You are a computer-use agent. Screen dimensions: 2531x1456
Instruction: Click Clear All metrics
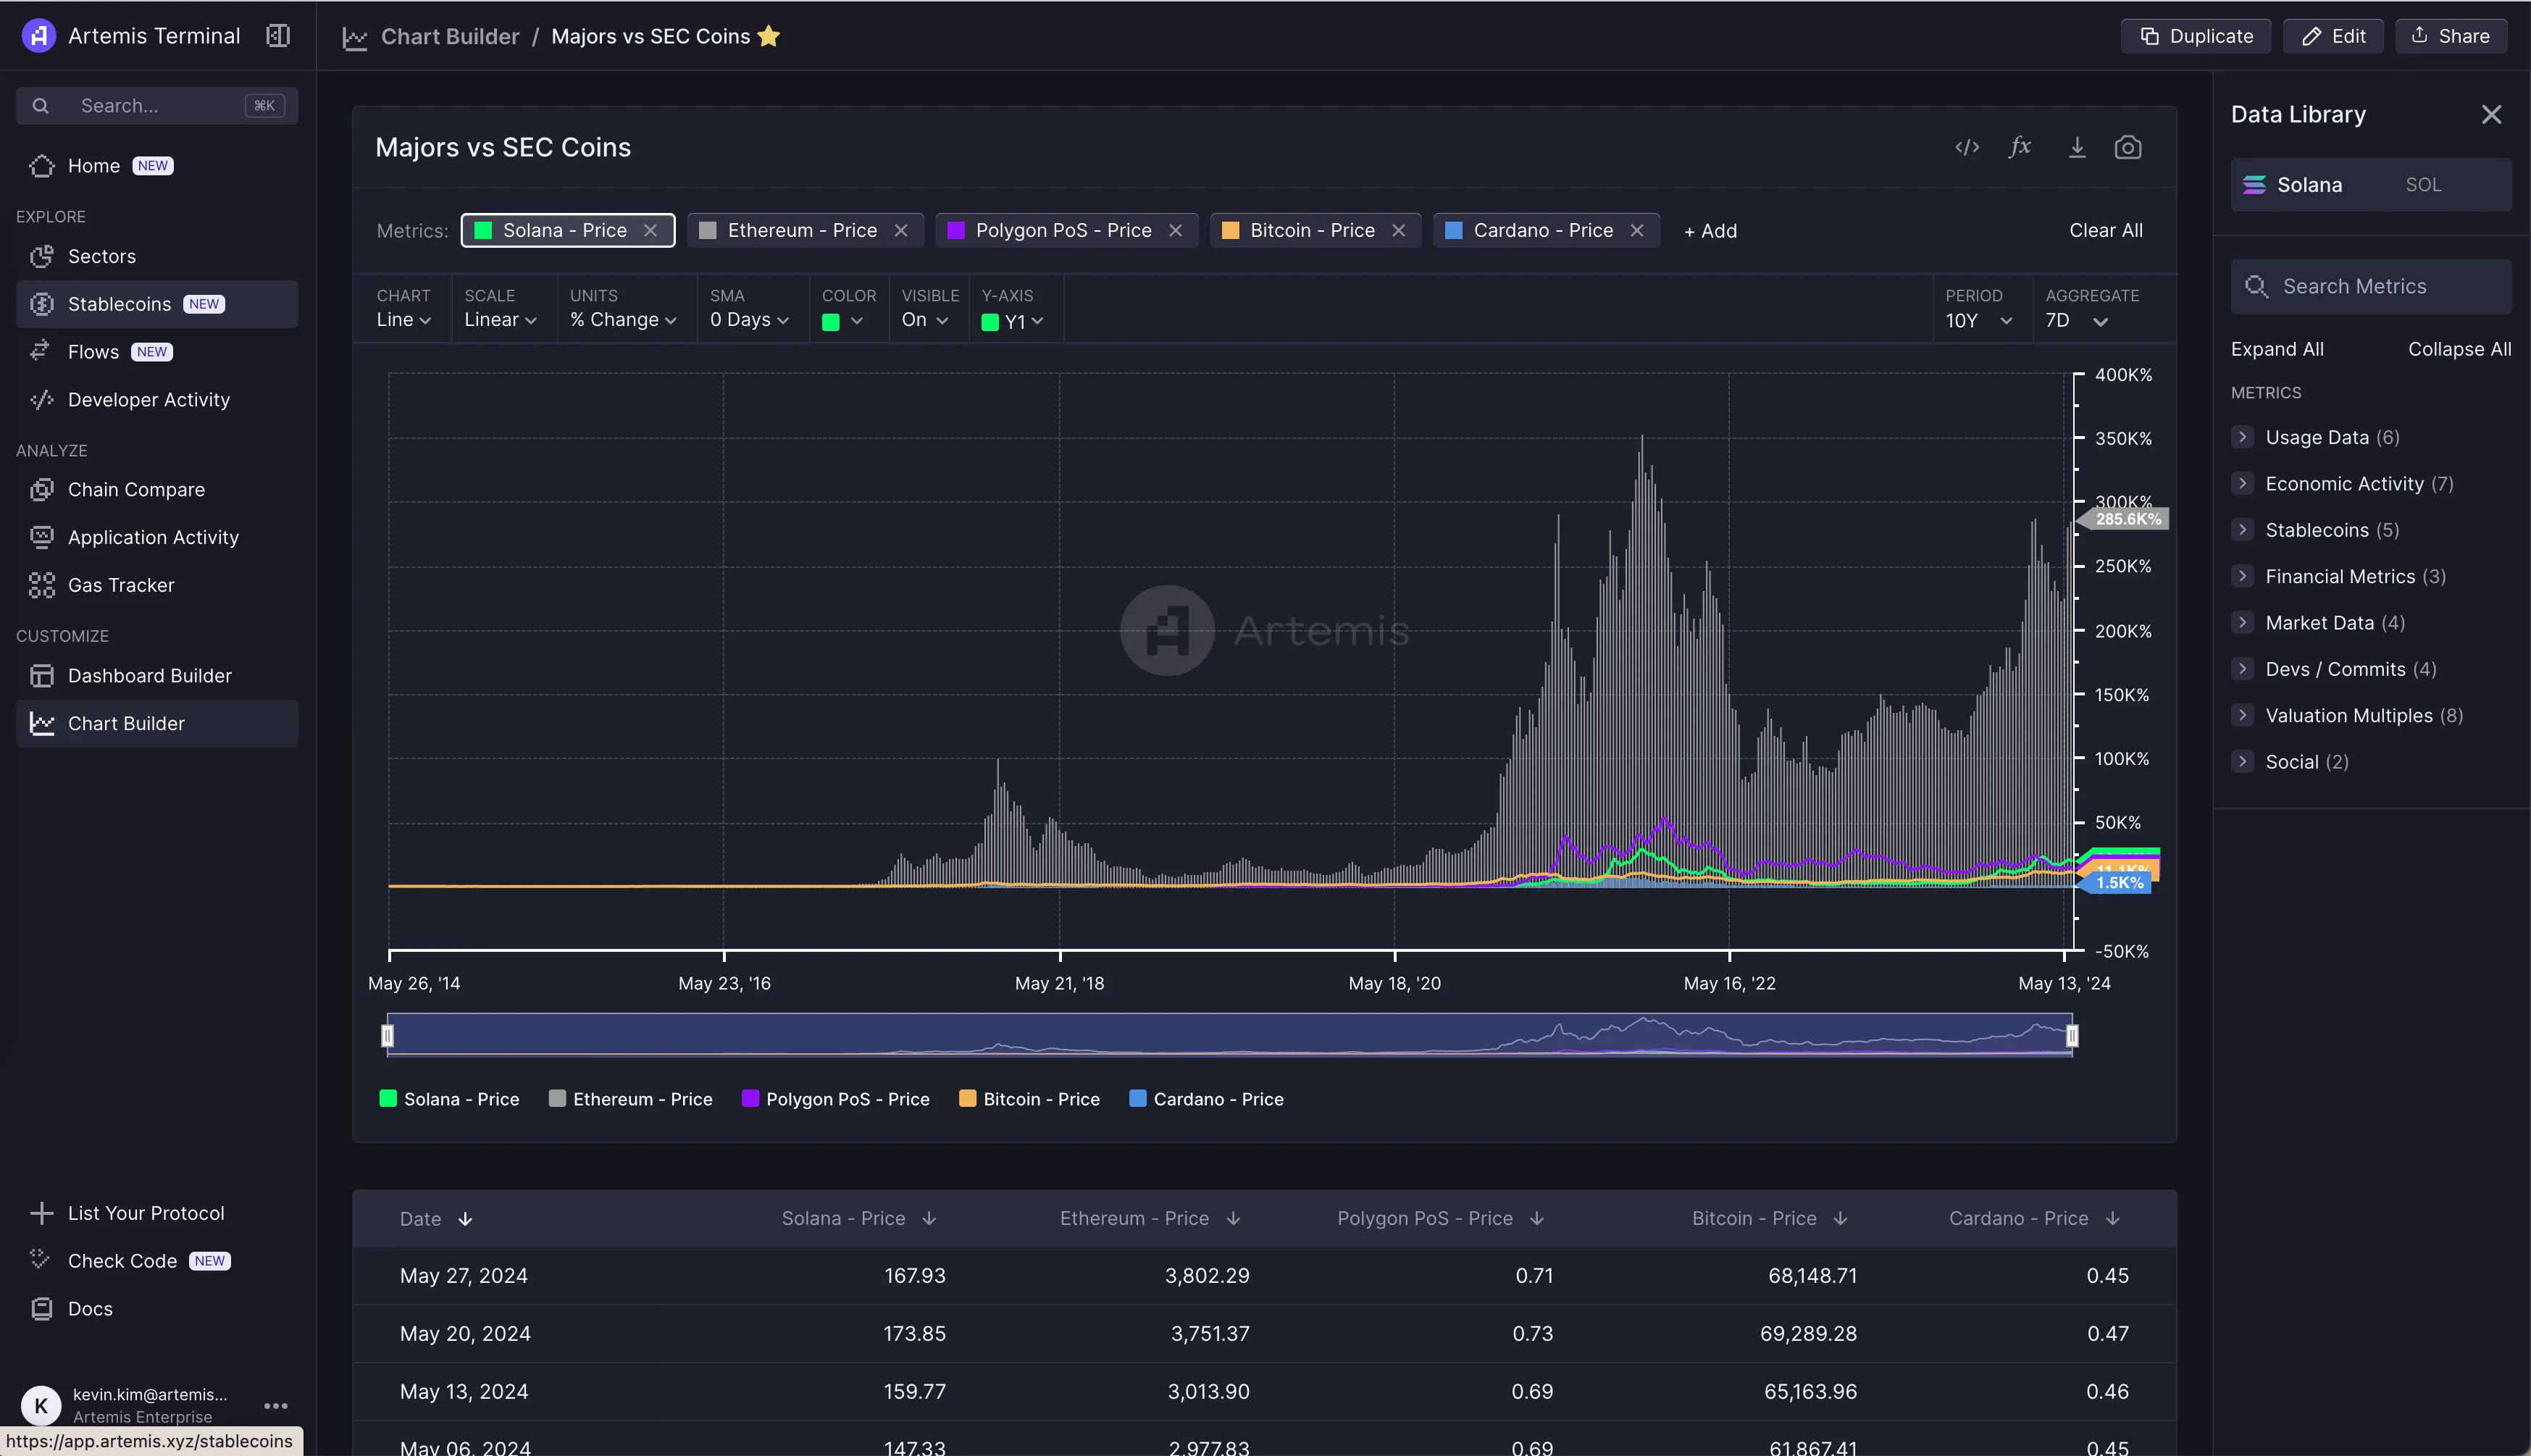tap(2106, 230)
